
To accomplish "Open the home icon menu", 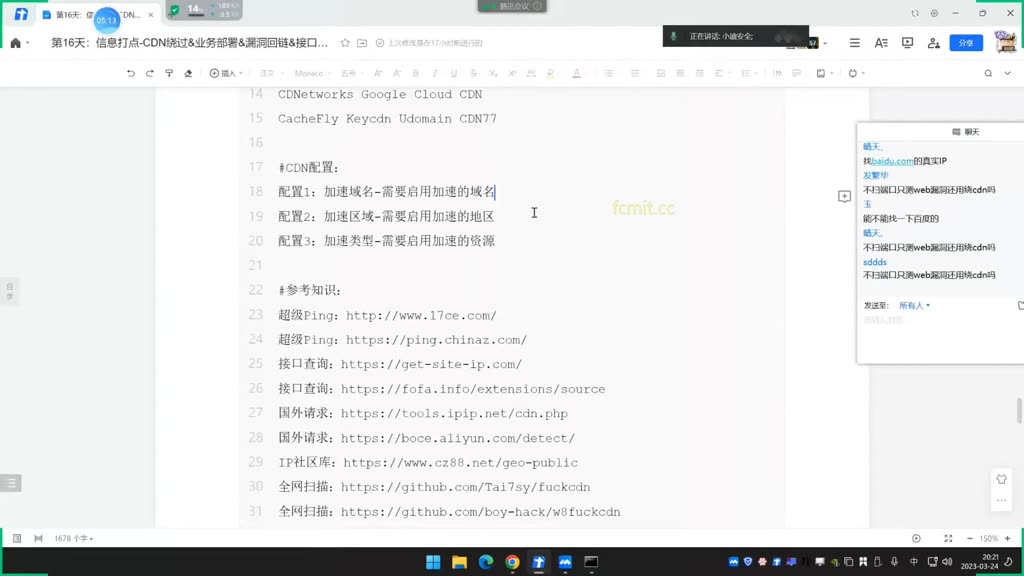I will pos(19,42).
